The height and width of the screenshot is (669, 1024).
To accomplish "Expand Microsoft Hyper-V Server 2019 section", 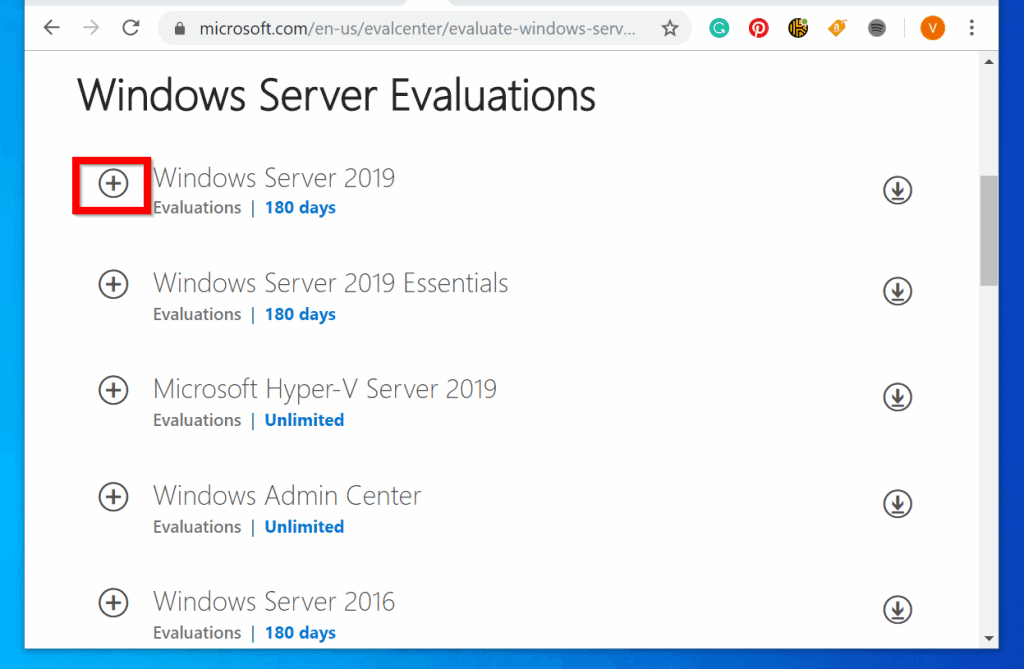I will click(113, 390).
